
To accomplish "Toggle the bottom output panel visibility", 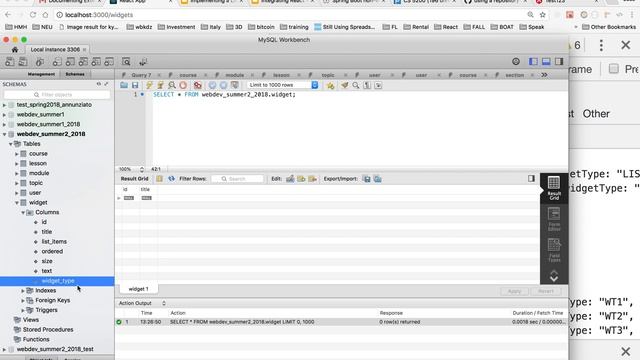I will pyautogui.click(x=546, y=62).
